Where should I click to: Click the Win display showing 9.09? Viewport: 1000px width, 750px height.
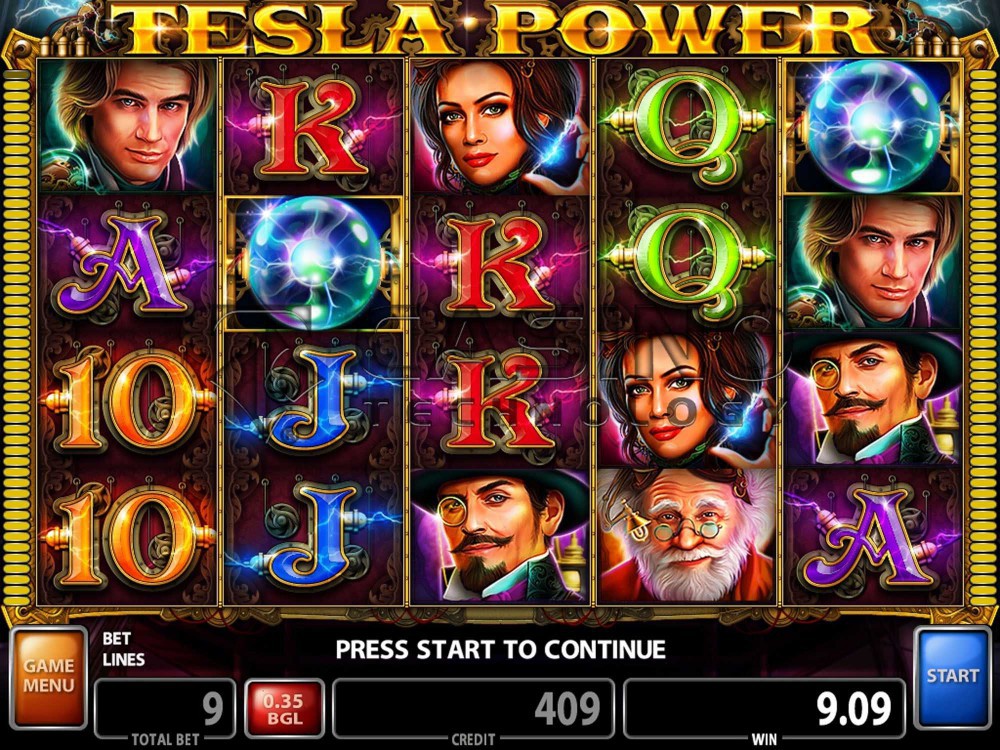[764, 709]
